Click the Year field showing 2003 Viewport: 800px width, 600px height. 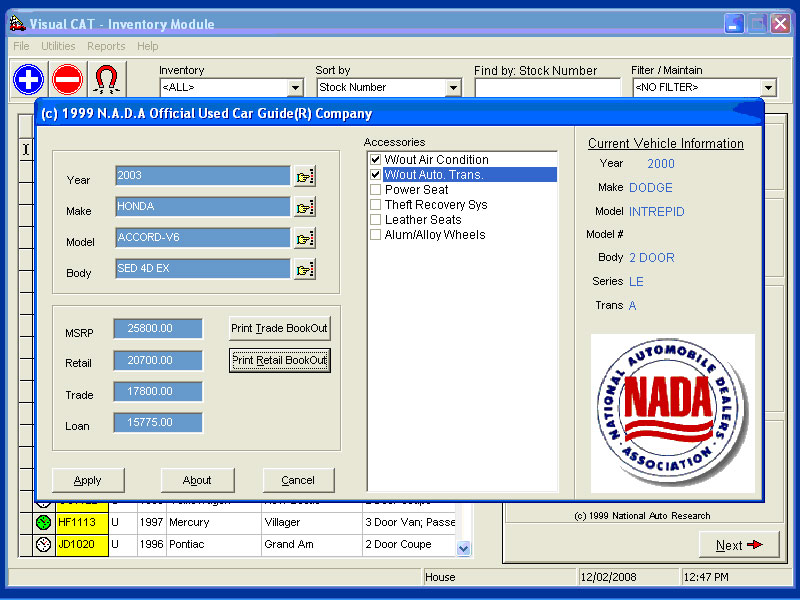(x=203, y=176)
